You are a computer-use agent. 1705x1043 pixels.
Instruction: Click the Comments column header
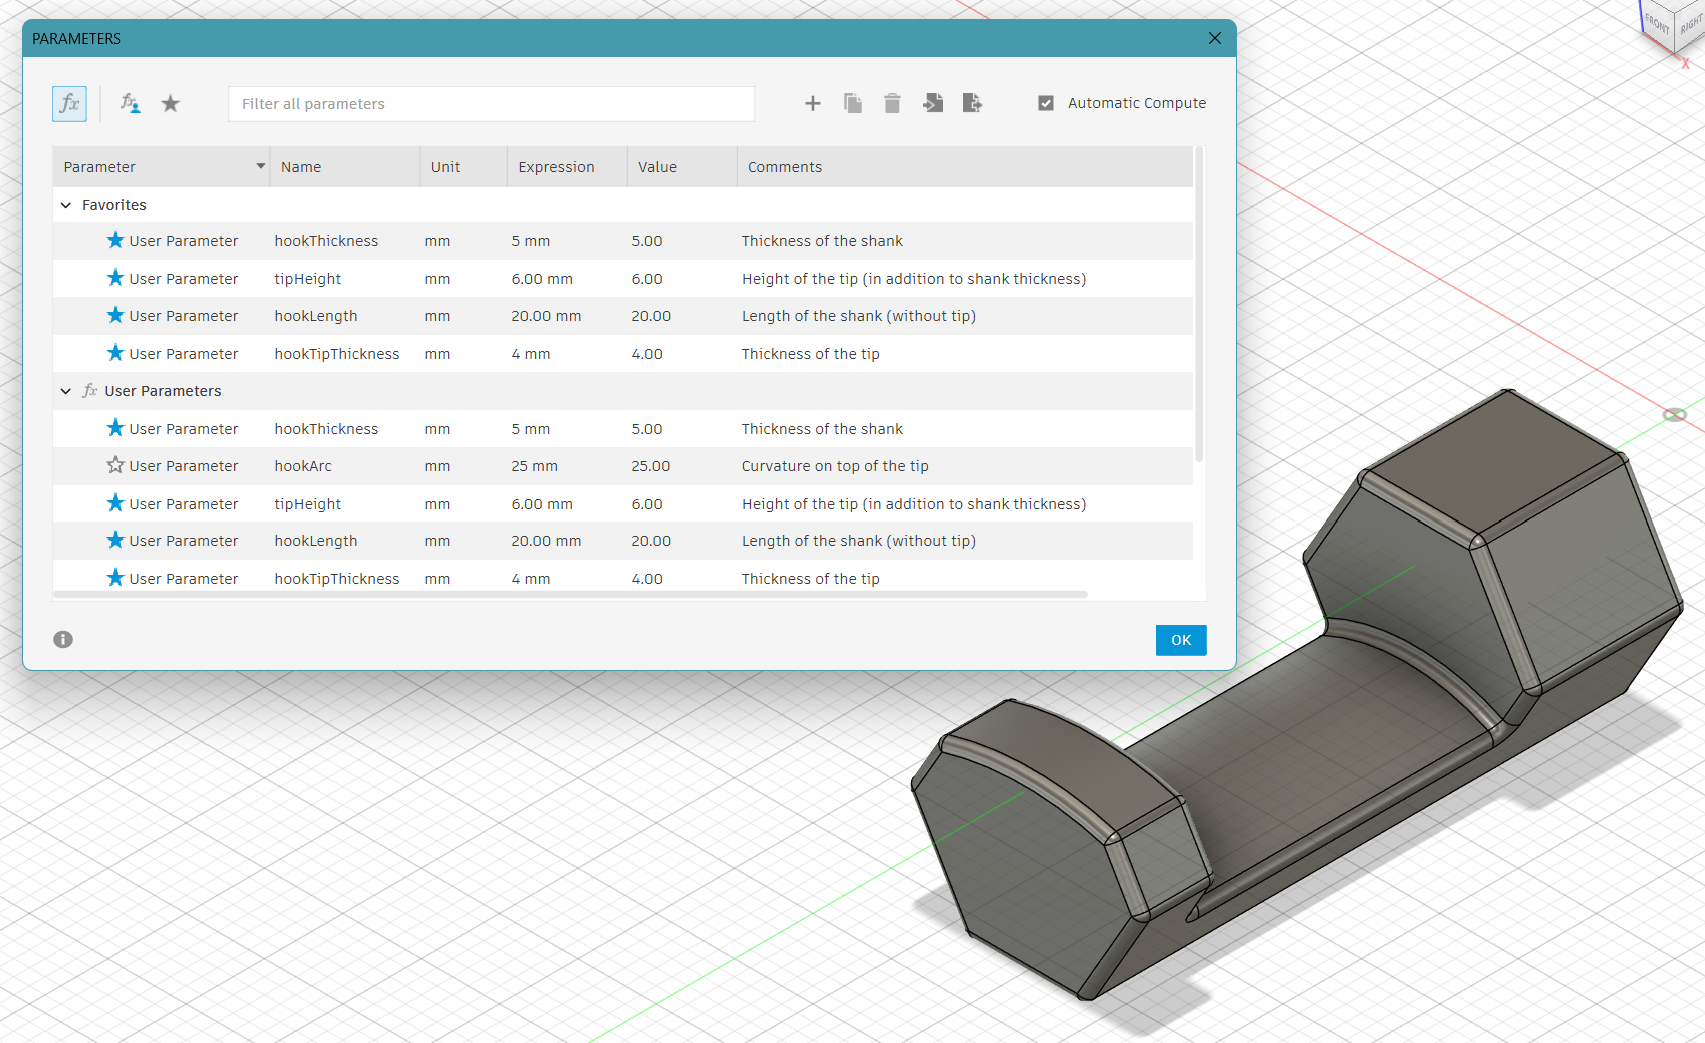point(965,166)
